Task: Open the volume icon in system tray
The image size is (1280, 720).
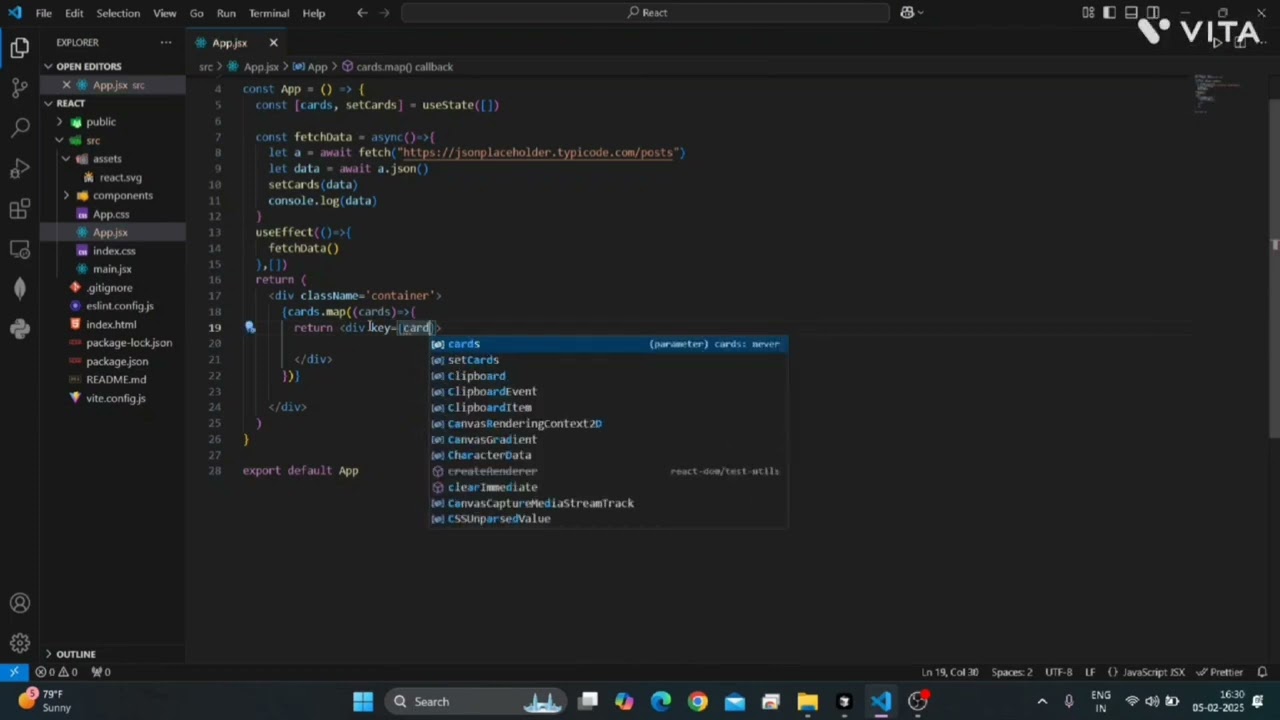Action: 1152,702
